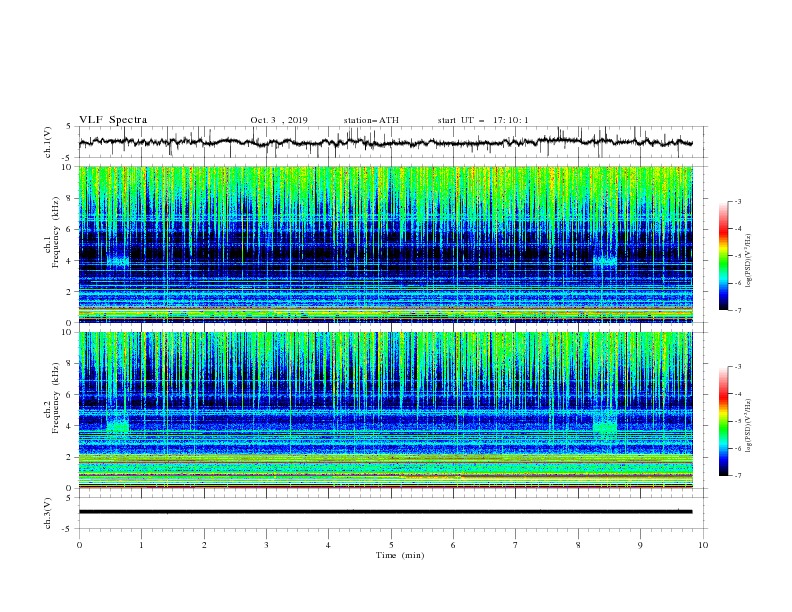Click the "ch.1(V)" waveform axis label
This screenshot has height=612, width=792.
48,142
